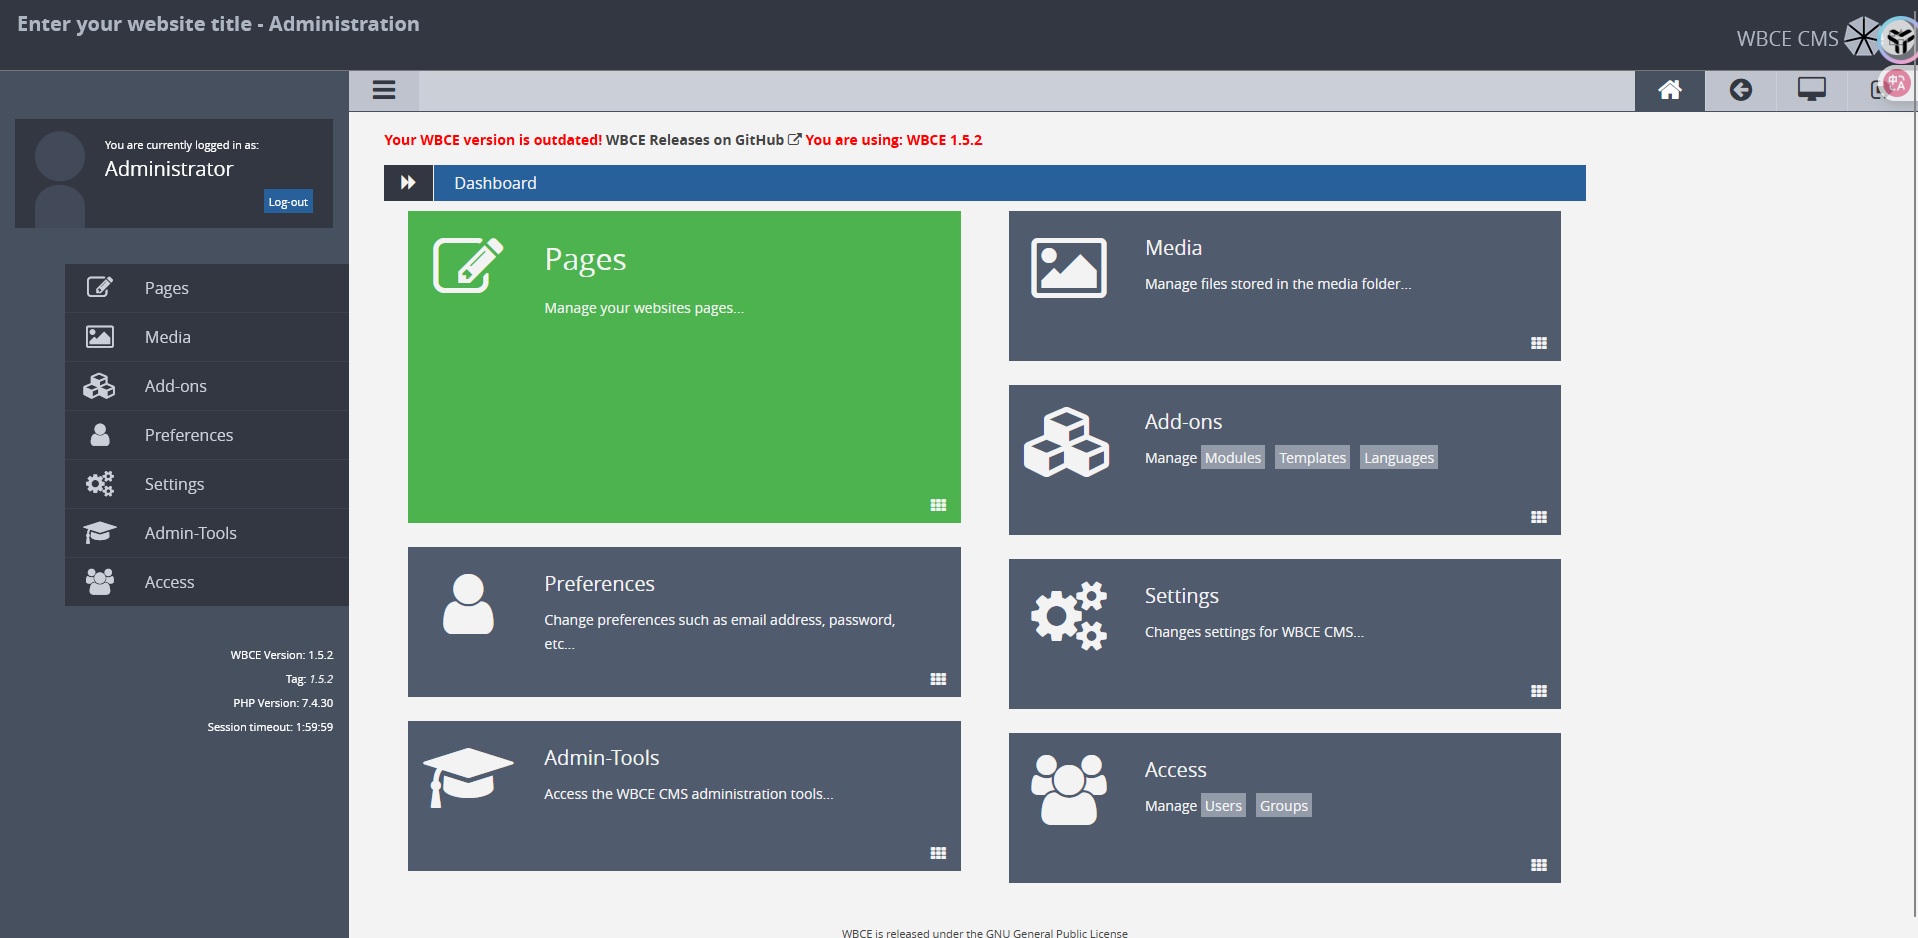
Task: Select Admin-Tools in the sidebar
Action: (190, 533)
